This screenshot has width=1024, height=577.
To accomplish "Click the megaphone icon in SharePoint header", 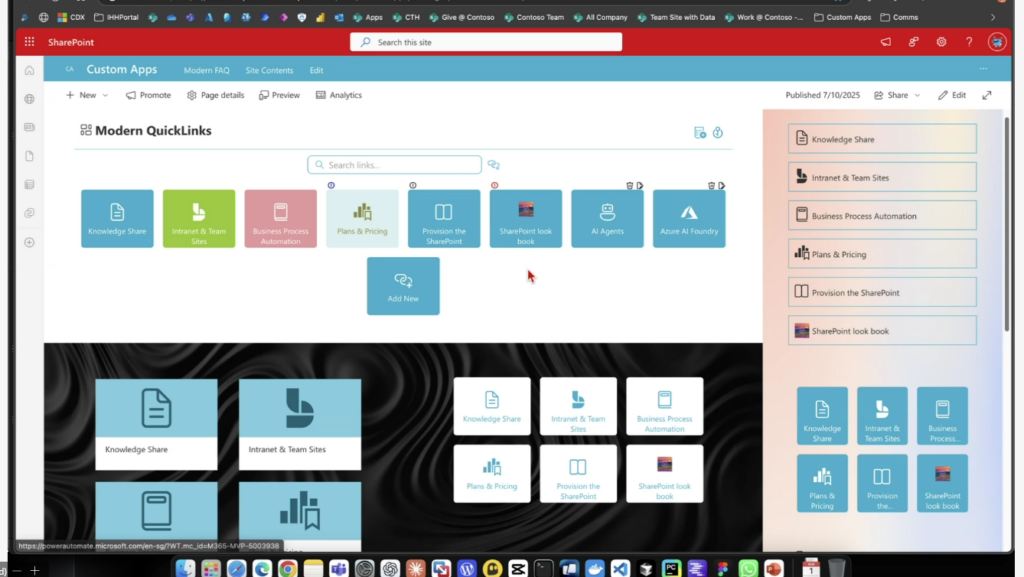I will point(886,42).
